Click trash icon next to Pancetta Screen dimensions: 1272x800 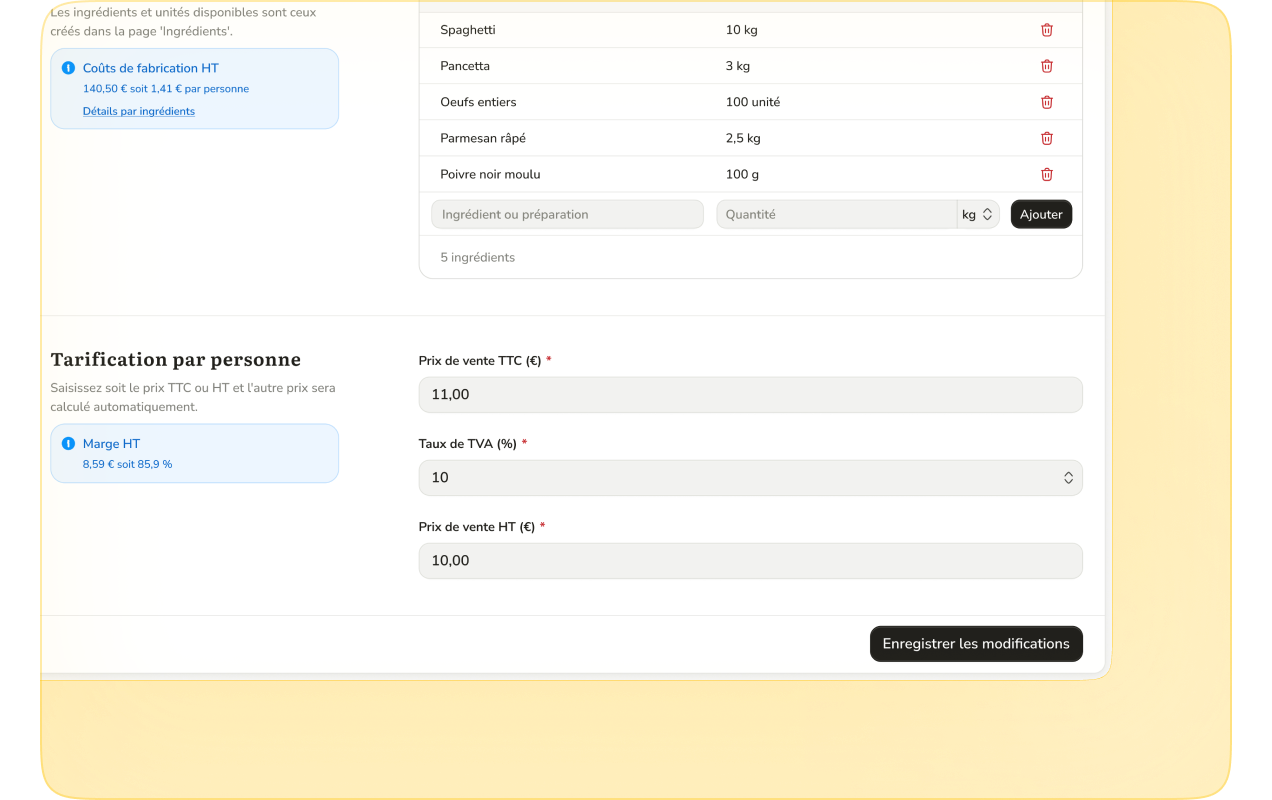click(1046, 66)
